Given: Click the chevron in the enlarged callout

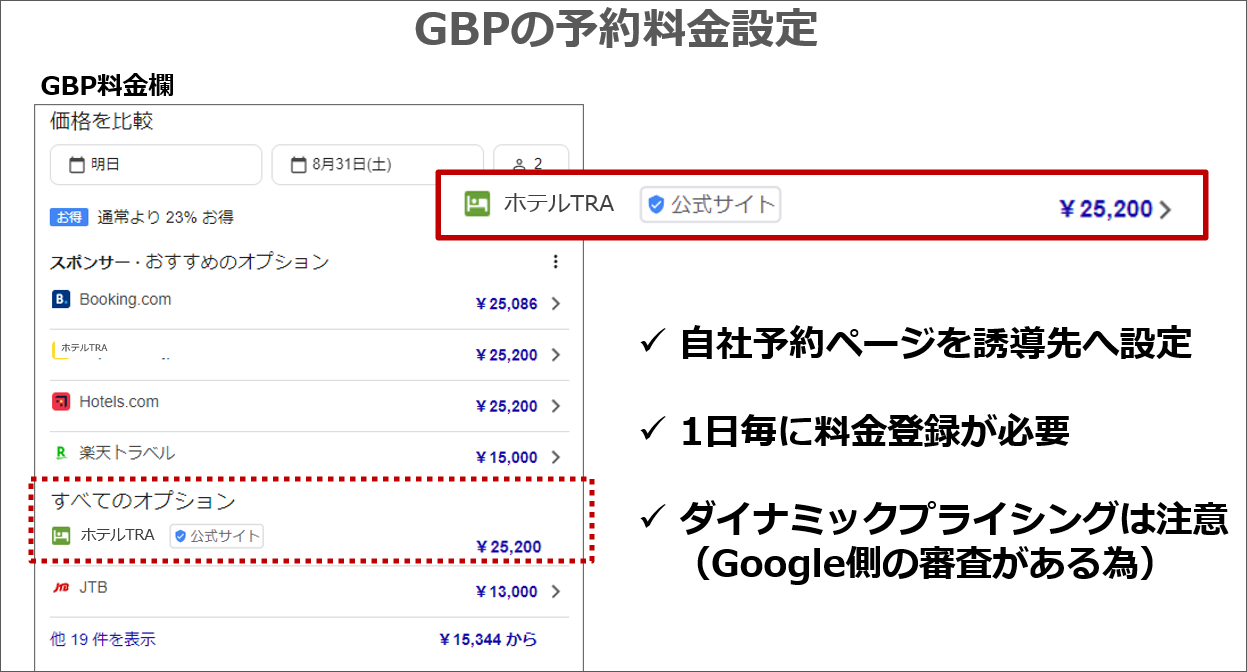Looking at the screenshot, I should click(x=1165, y=210).
